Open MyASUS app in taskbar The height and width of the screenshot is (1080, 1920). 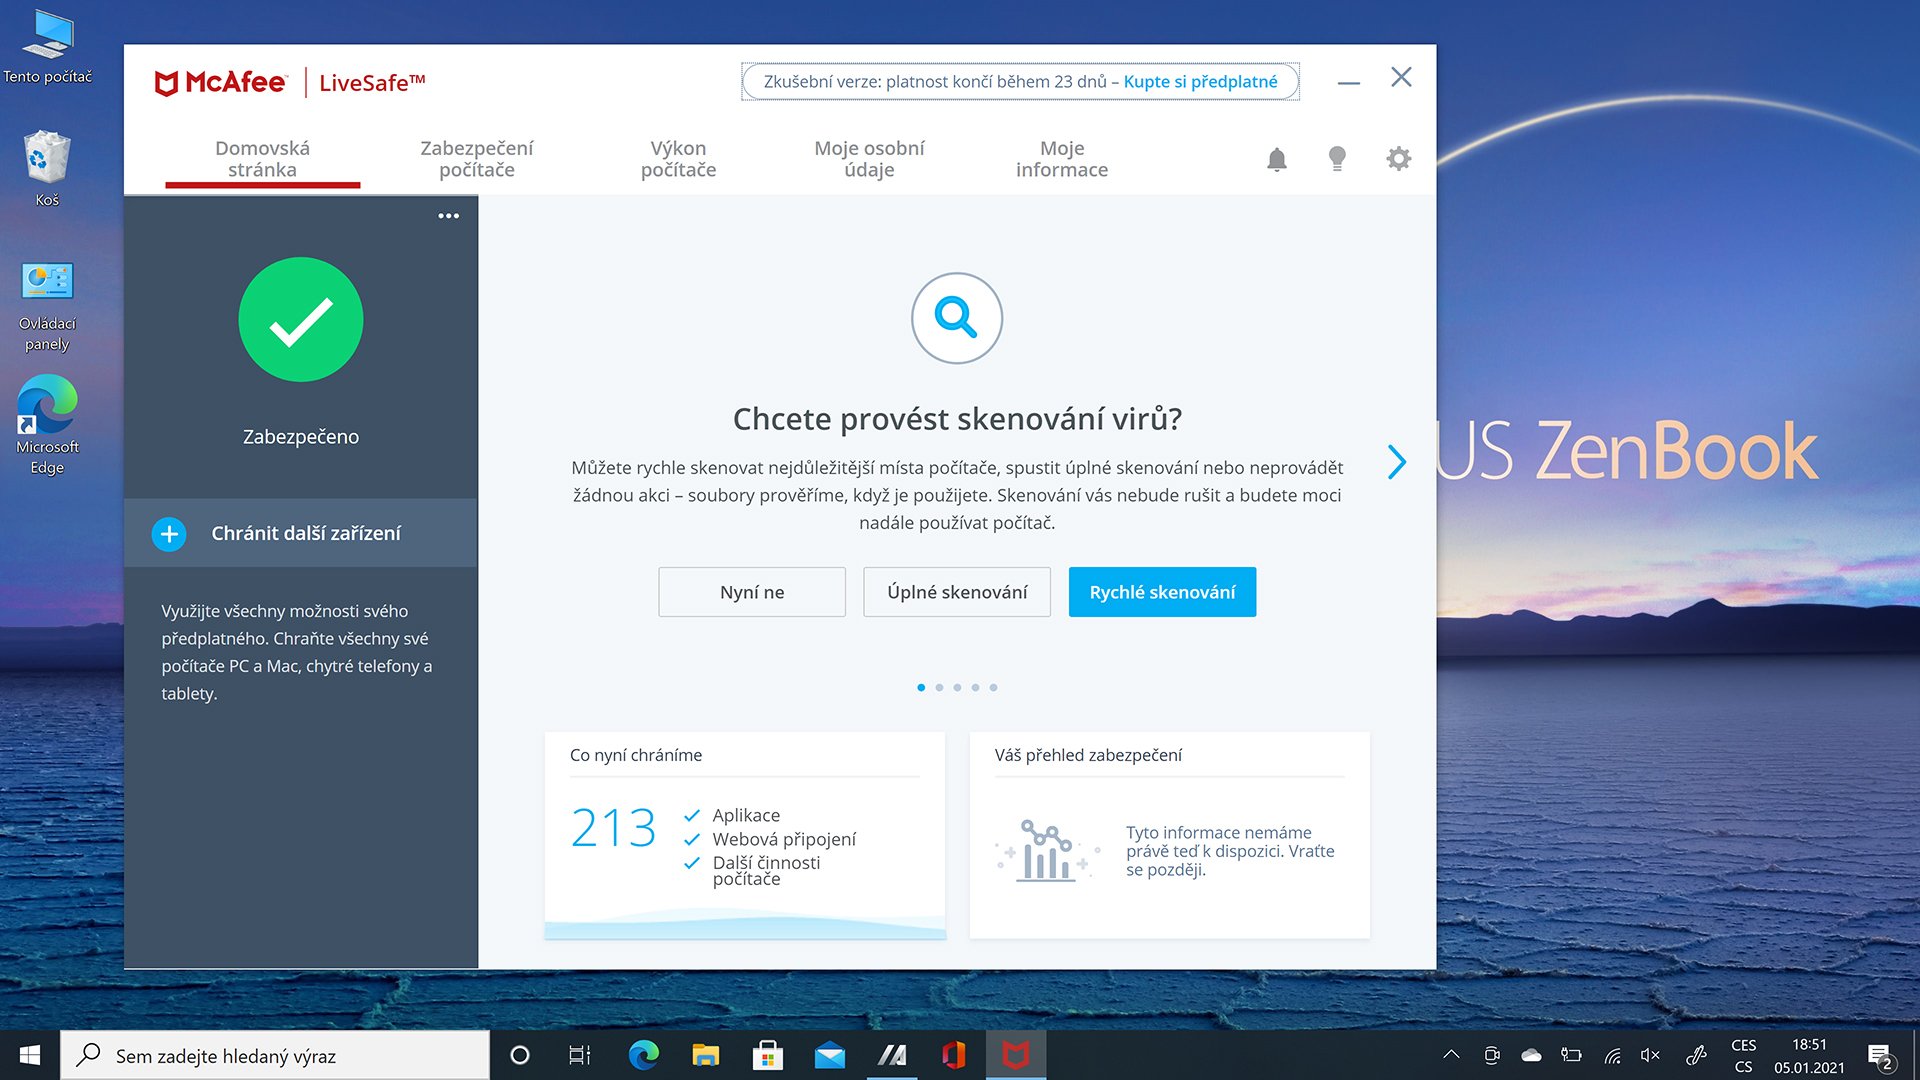click(x=891, y=1055)
